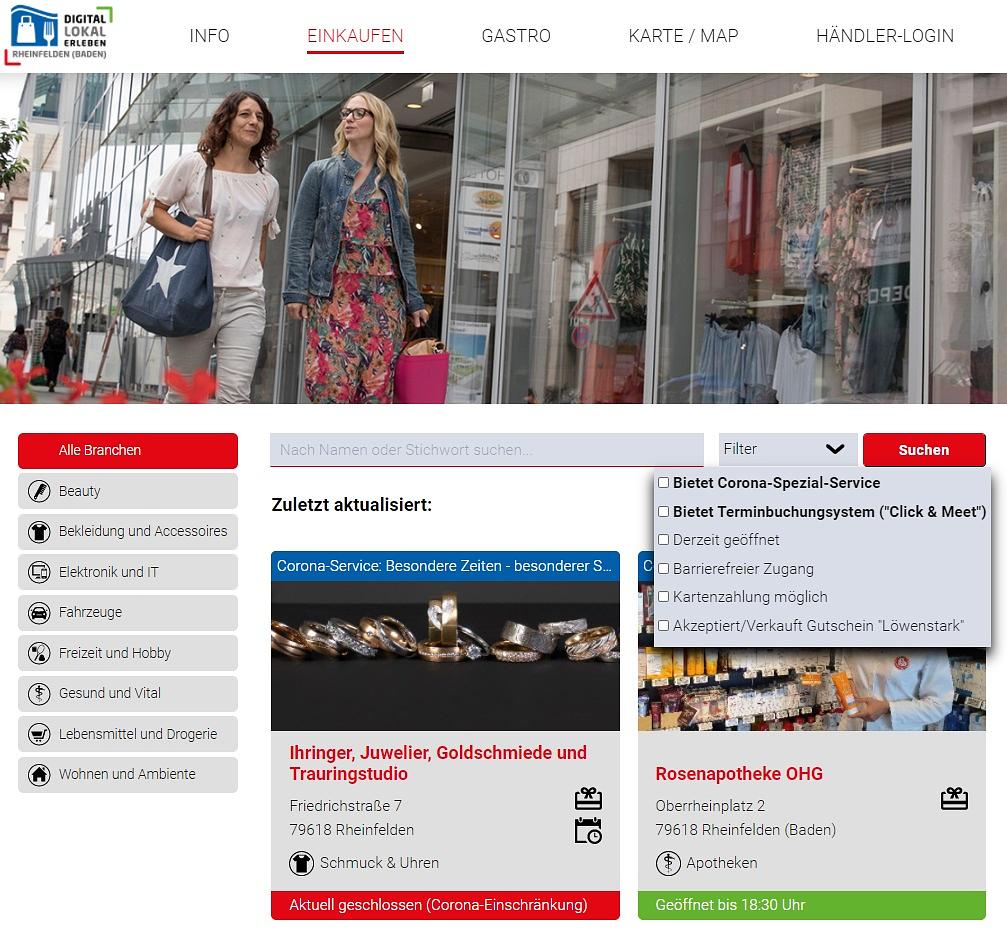Image resolution: width=1007 pixels, height=934 pixels.
Task: Click the appointment calendar icon on Ihringer card
Action: click(x=588, y=831)
